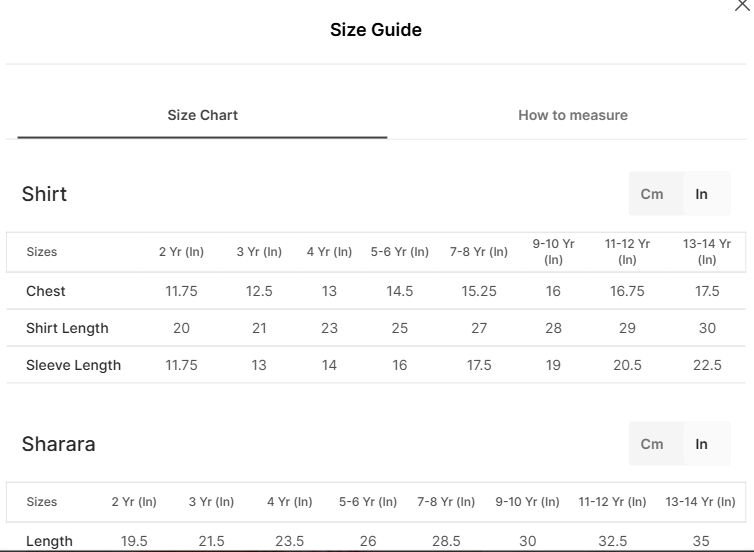The width and height of the screenshot is (754, 552).
Task: Click the 2 Yr (In) Shirt column header
Action: coord(181,251)
